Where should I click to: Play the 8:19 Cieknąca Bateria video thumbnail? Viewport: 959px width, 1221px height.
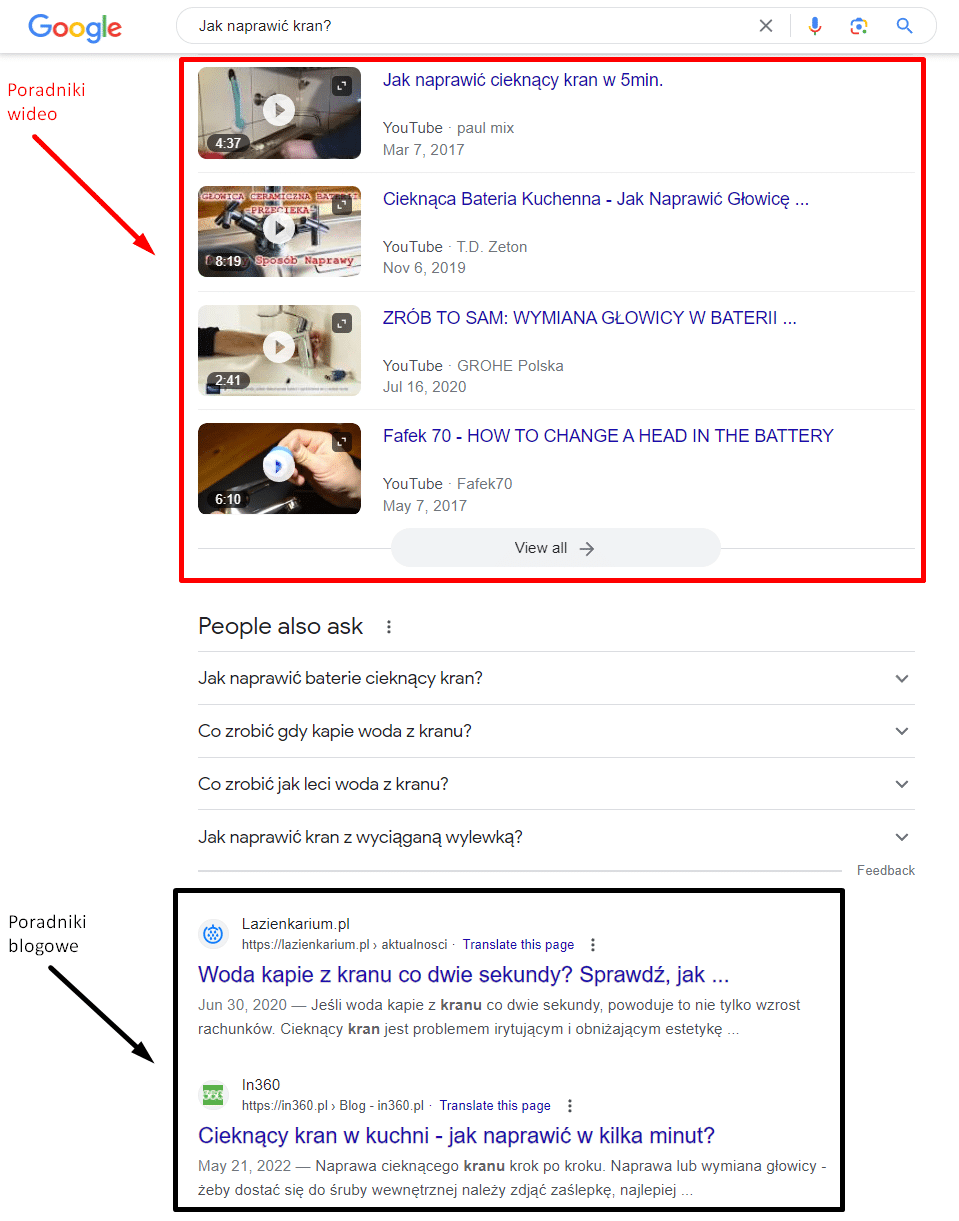pos(279,231)
